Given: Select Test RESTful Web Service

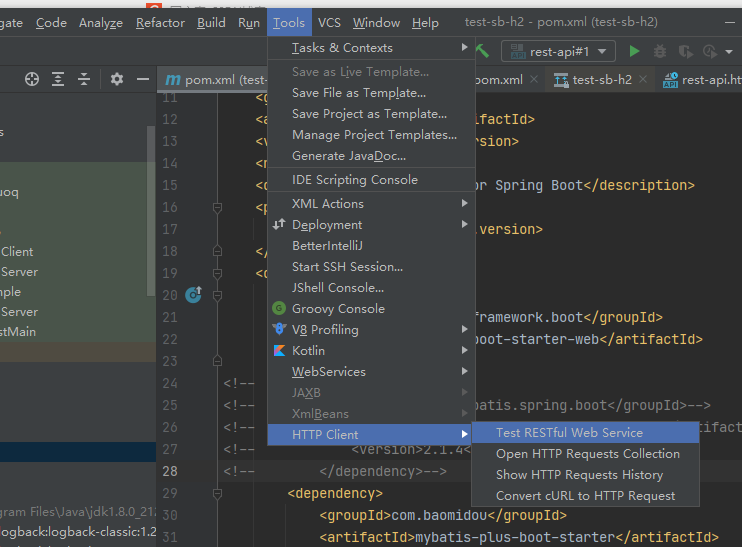Looking at the screenshot, I should pos(585,432).
